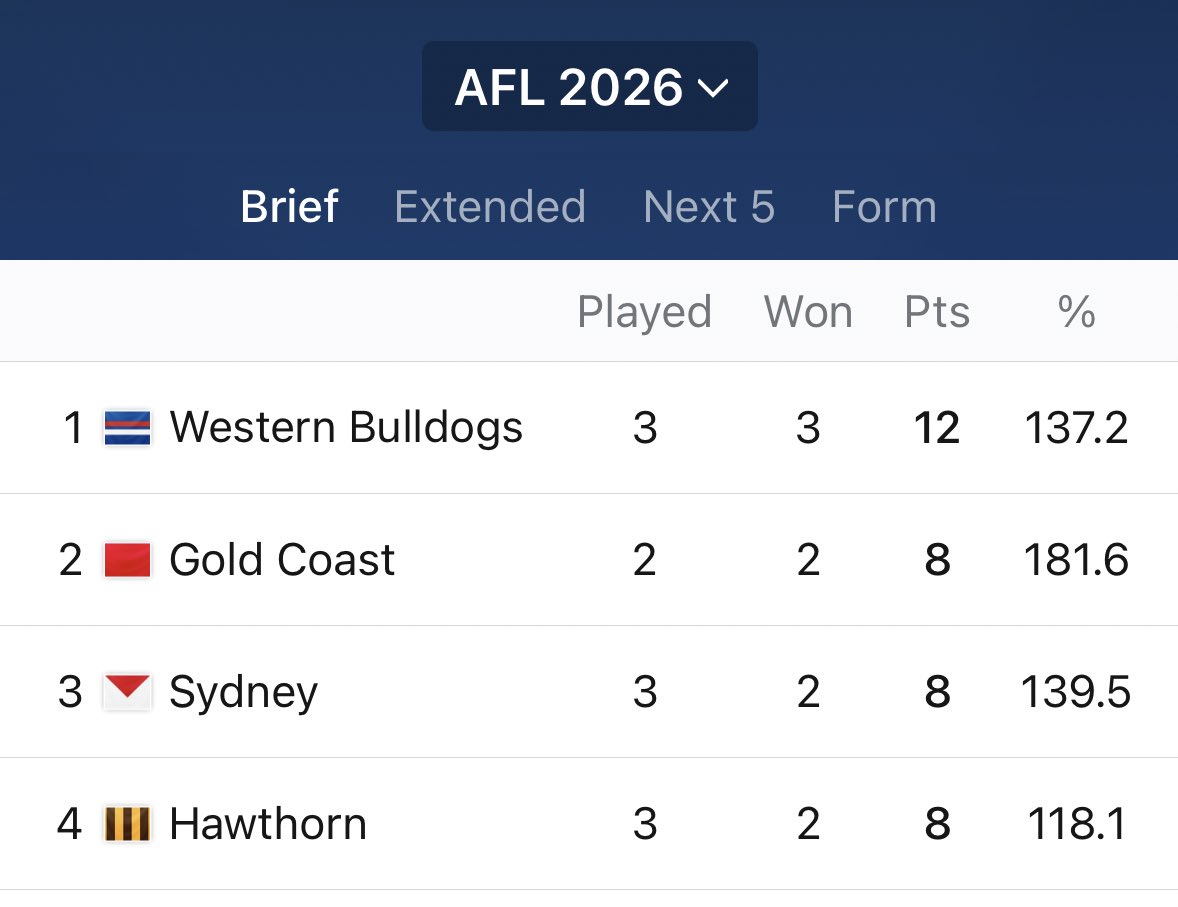Click the Hawthorn brown and gold flag icon
This screenshot has height=907, width=1178.
coord(127,824)
